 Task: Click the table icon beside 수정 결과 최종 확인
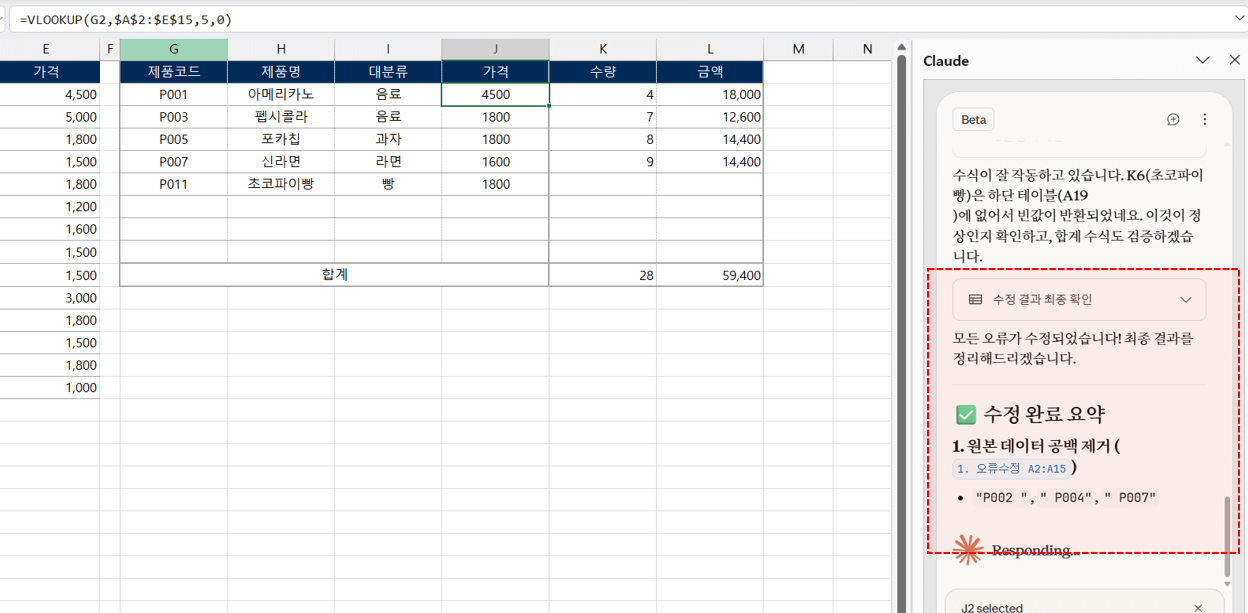point(975,300)
